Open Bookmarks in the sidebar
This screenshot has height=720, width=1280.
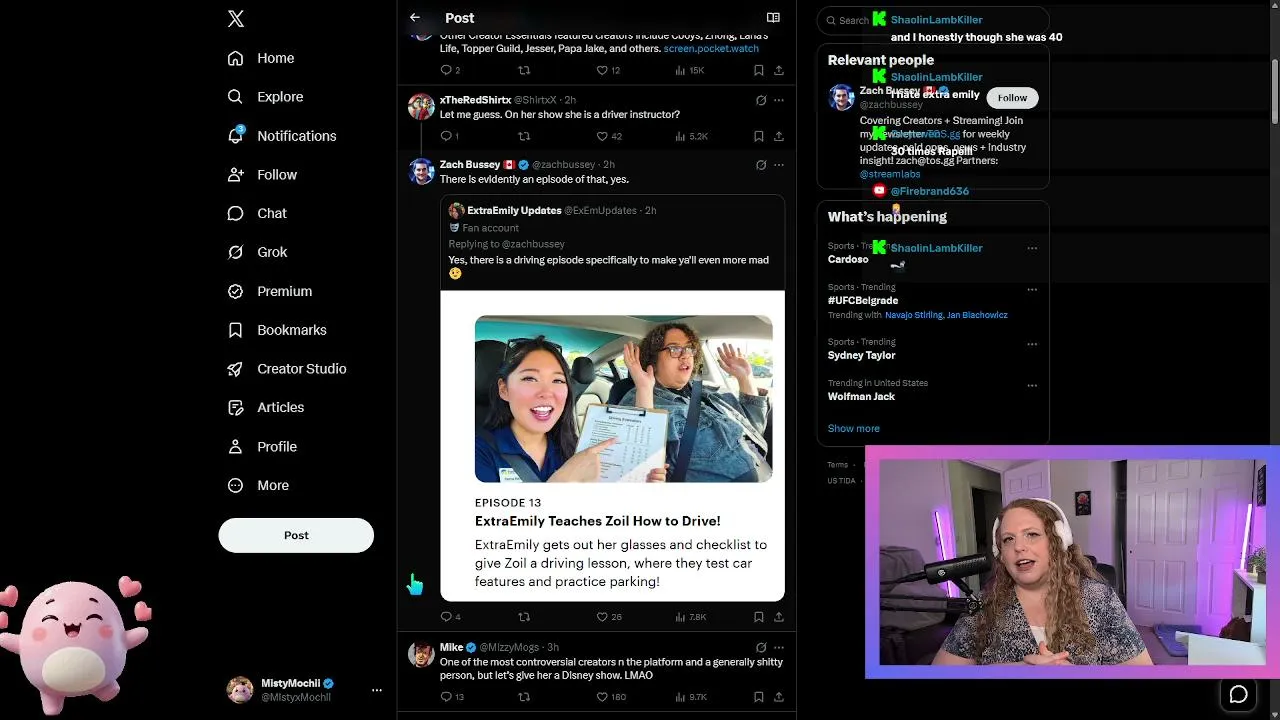coord(277,330)
